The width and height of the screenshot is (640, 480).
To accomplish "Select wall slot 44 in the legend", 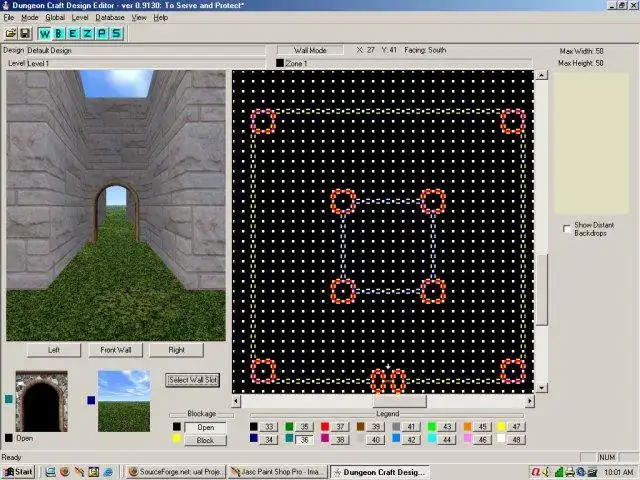I will (x=447, y=440).
